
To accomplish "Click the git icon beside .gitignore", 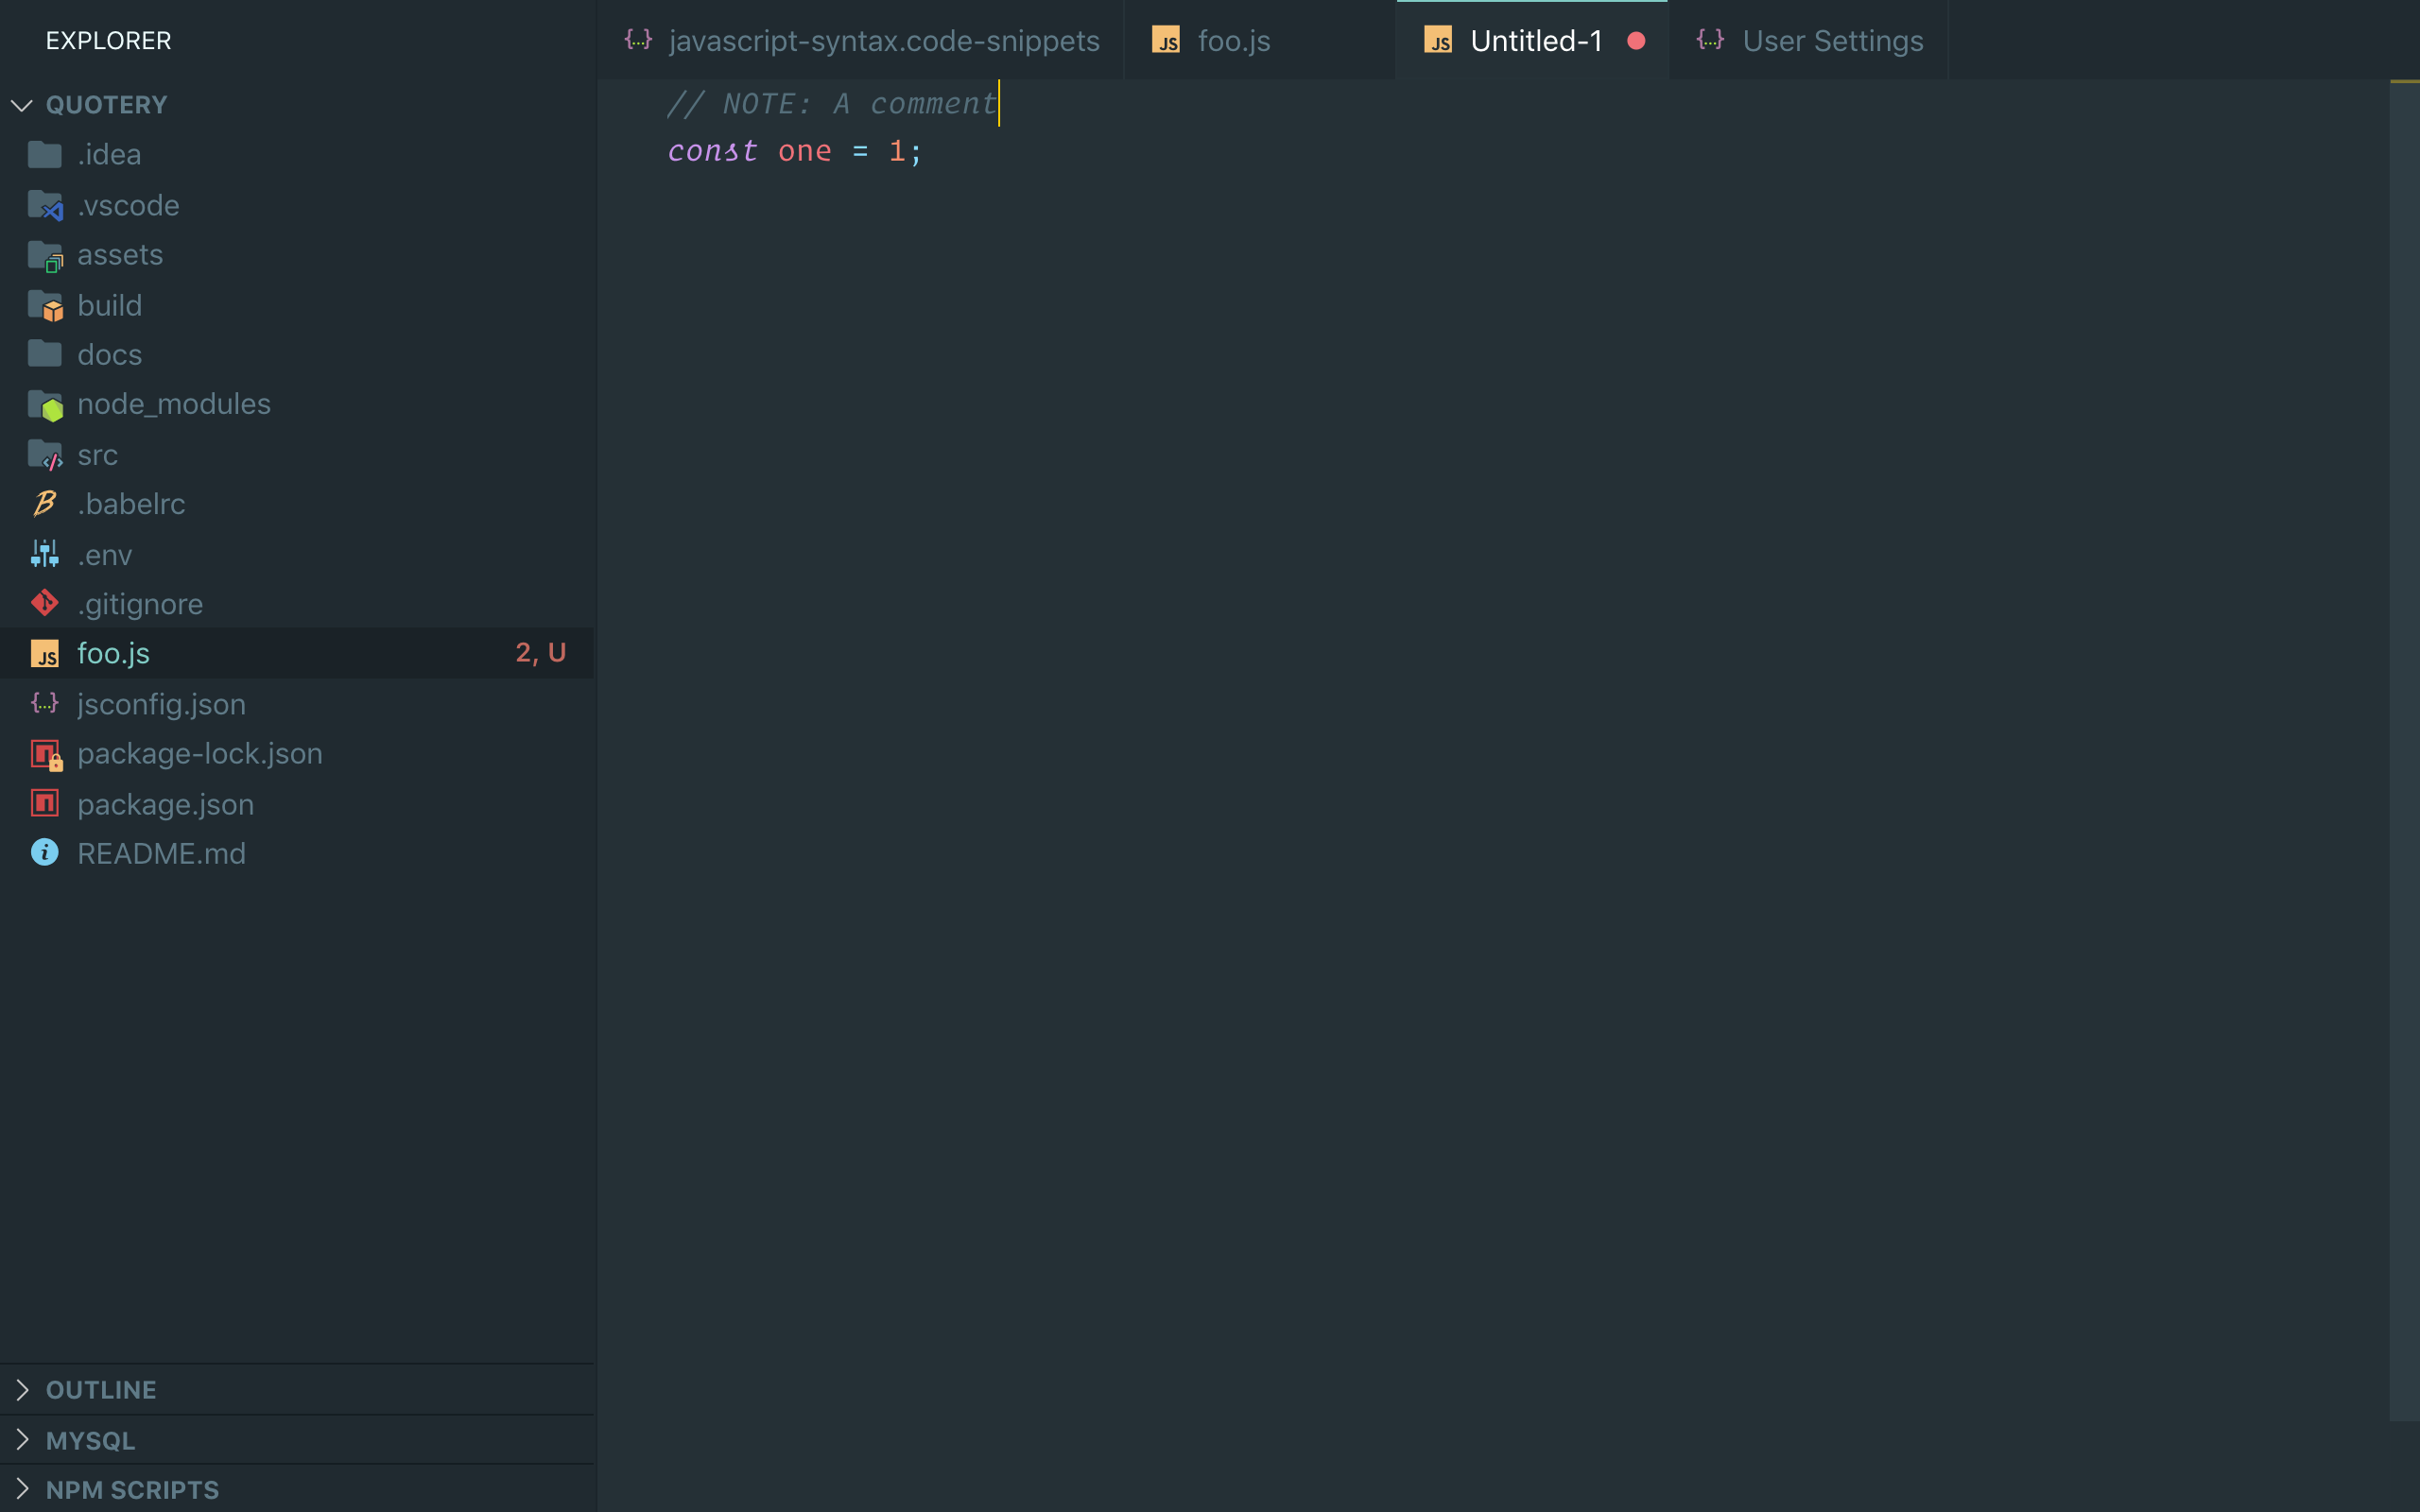I will (x=45, y=603).
